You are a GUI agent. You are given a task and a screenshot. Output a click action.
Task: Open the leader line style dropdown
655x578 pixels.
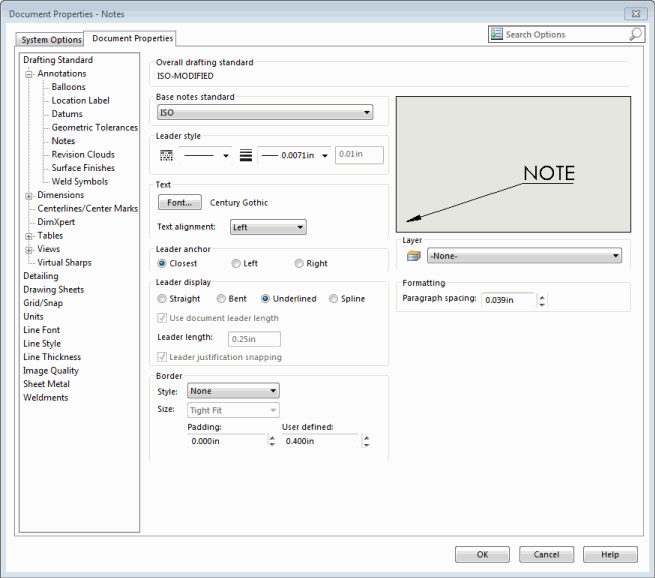pos(205,155)
